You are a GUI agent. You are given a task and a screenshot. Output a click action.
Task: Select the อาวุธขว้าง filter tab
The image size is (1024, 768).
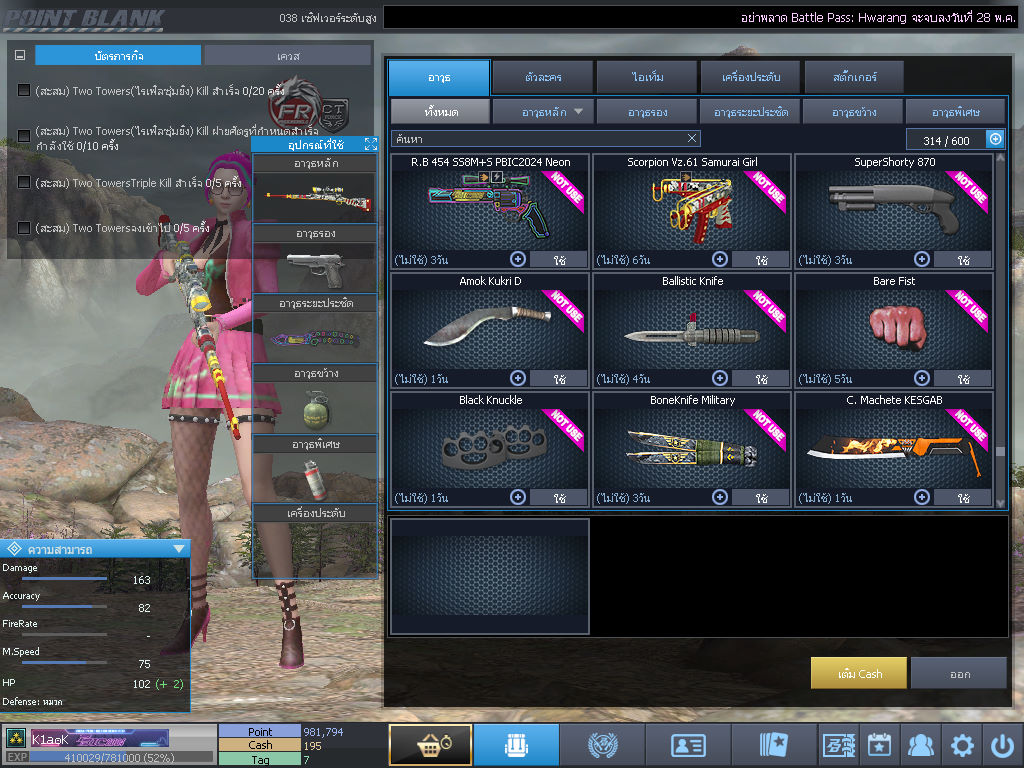(x=854, y=112)
